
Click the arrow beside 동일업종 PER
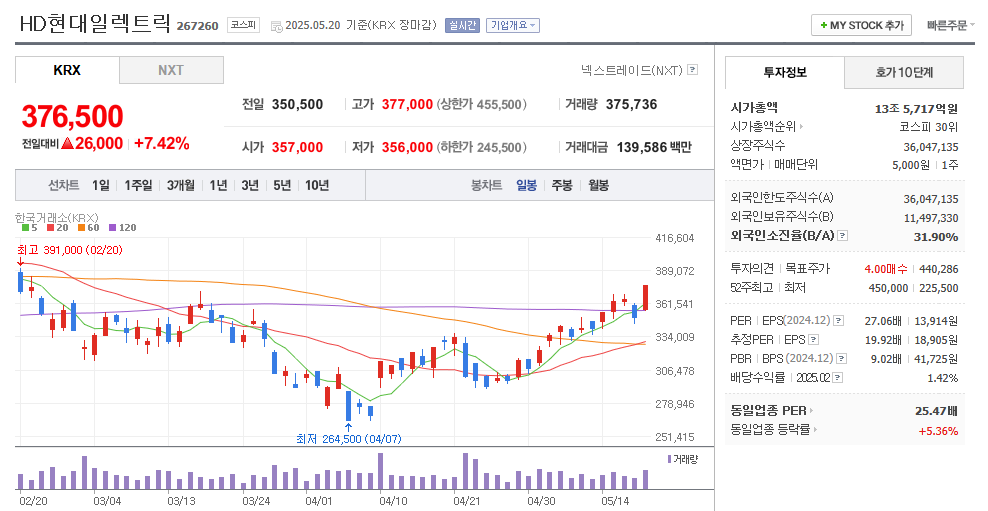click(811, 411)
